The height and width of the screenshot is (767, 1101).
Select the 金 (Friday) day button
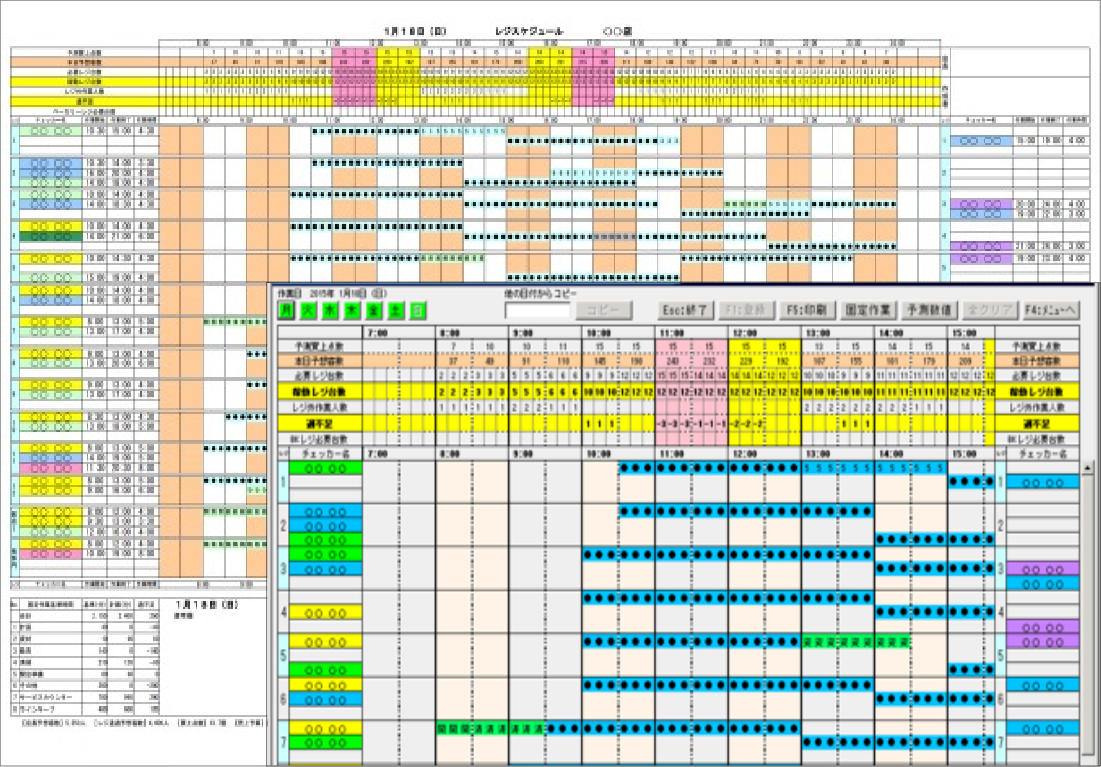(x=374, y=310)
